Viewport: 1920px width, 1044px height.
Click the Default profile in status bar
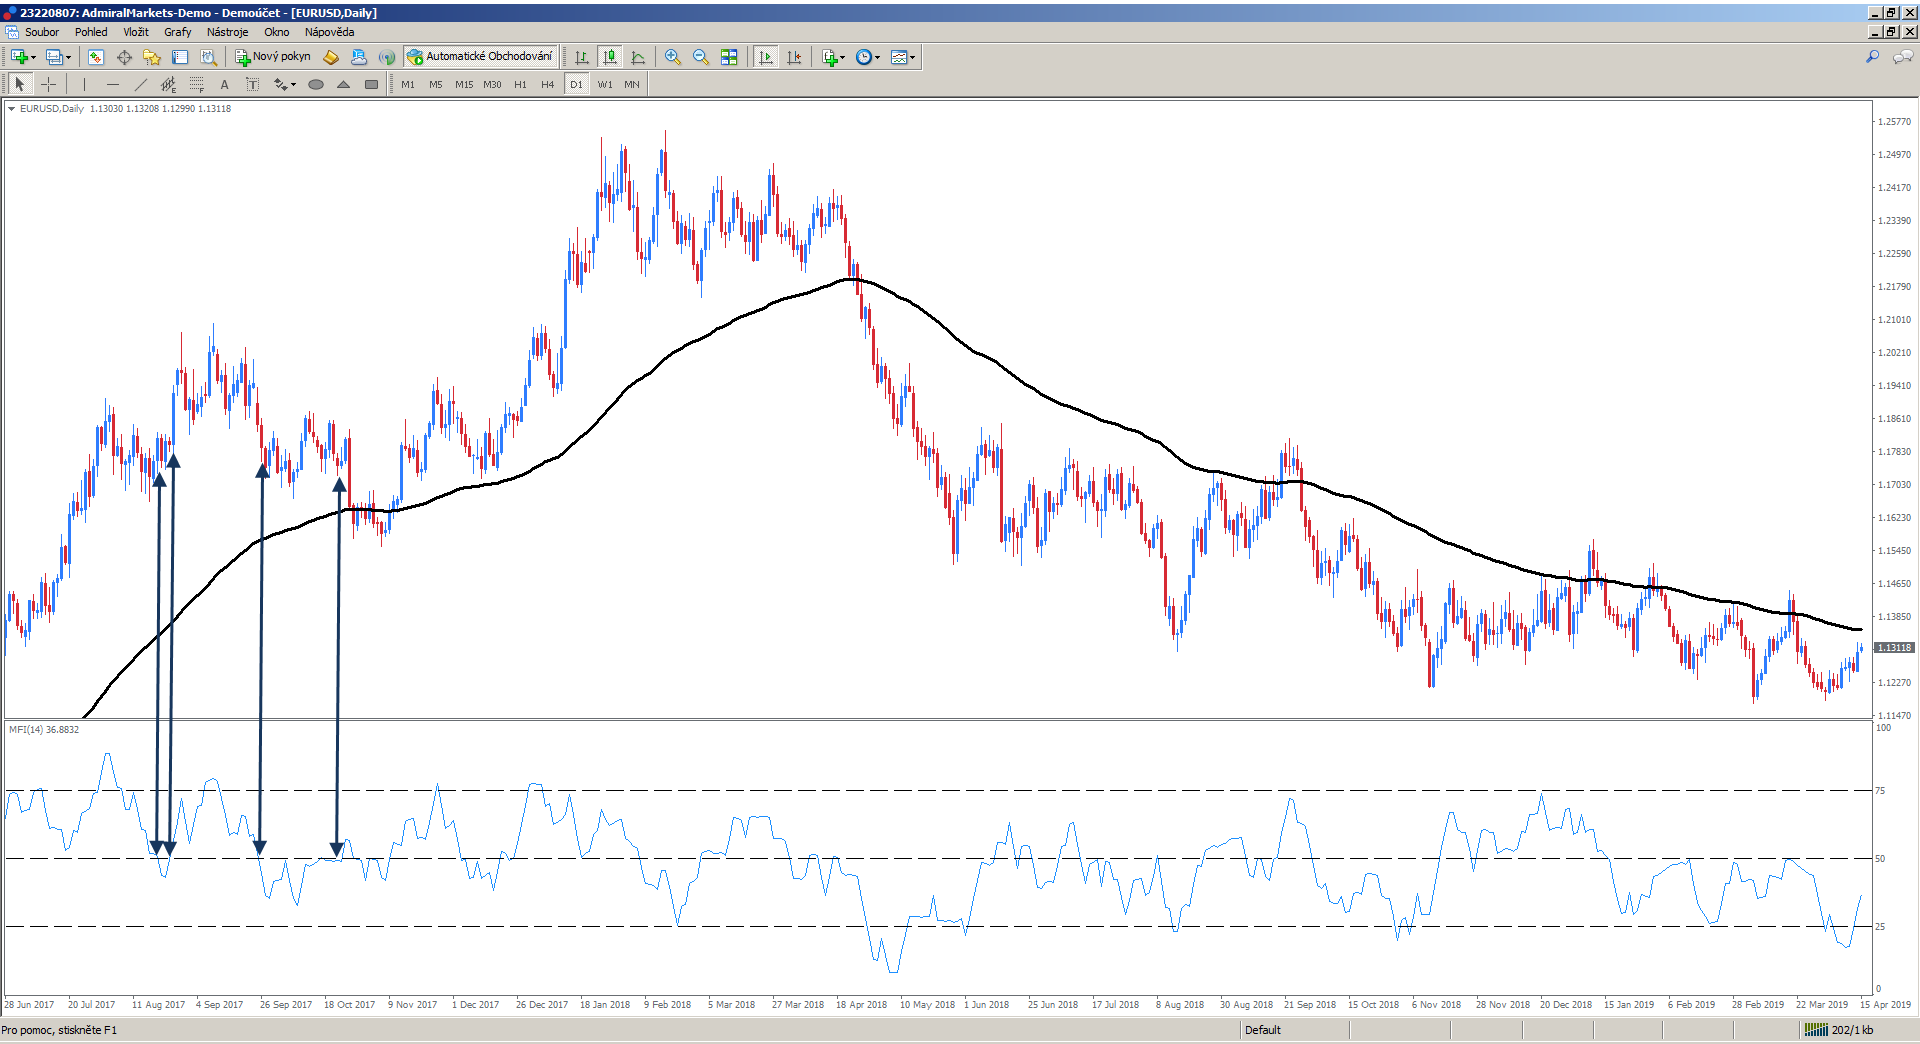pos(1262,1030)
